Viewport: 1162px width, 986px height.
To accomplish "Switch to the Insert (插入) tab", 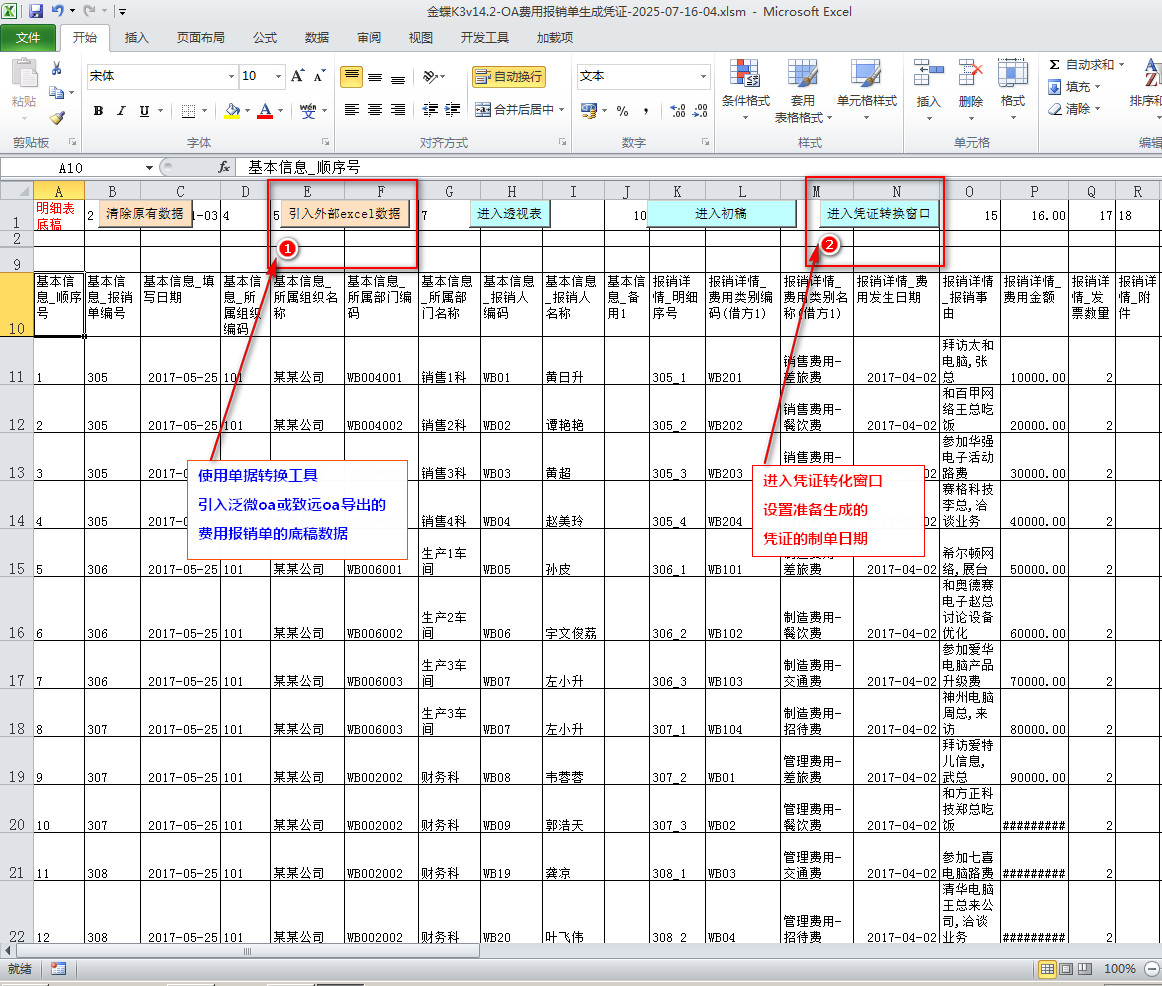I will coord(136,38).
